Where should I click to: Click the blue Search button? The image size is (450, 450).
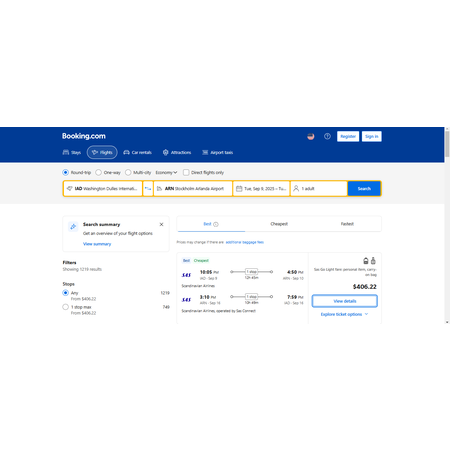pos(364,189)
